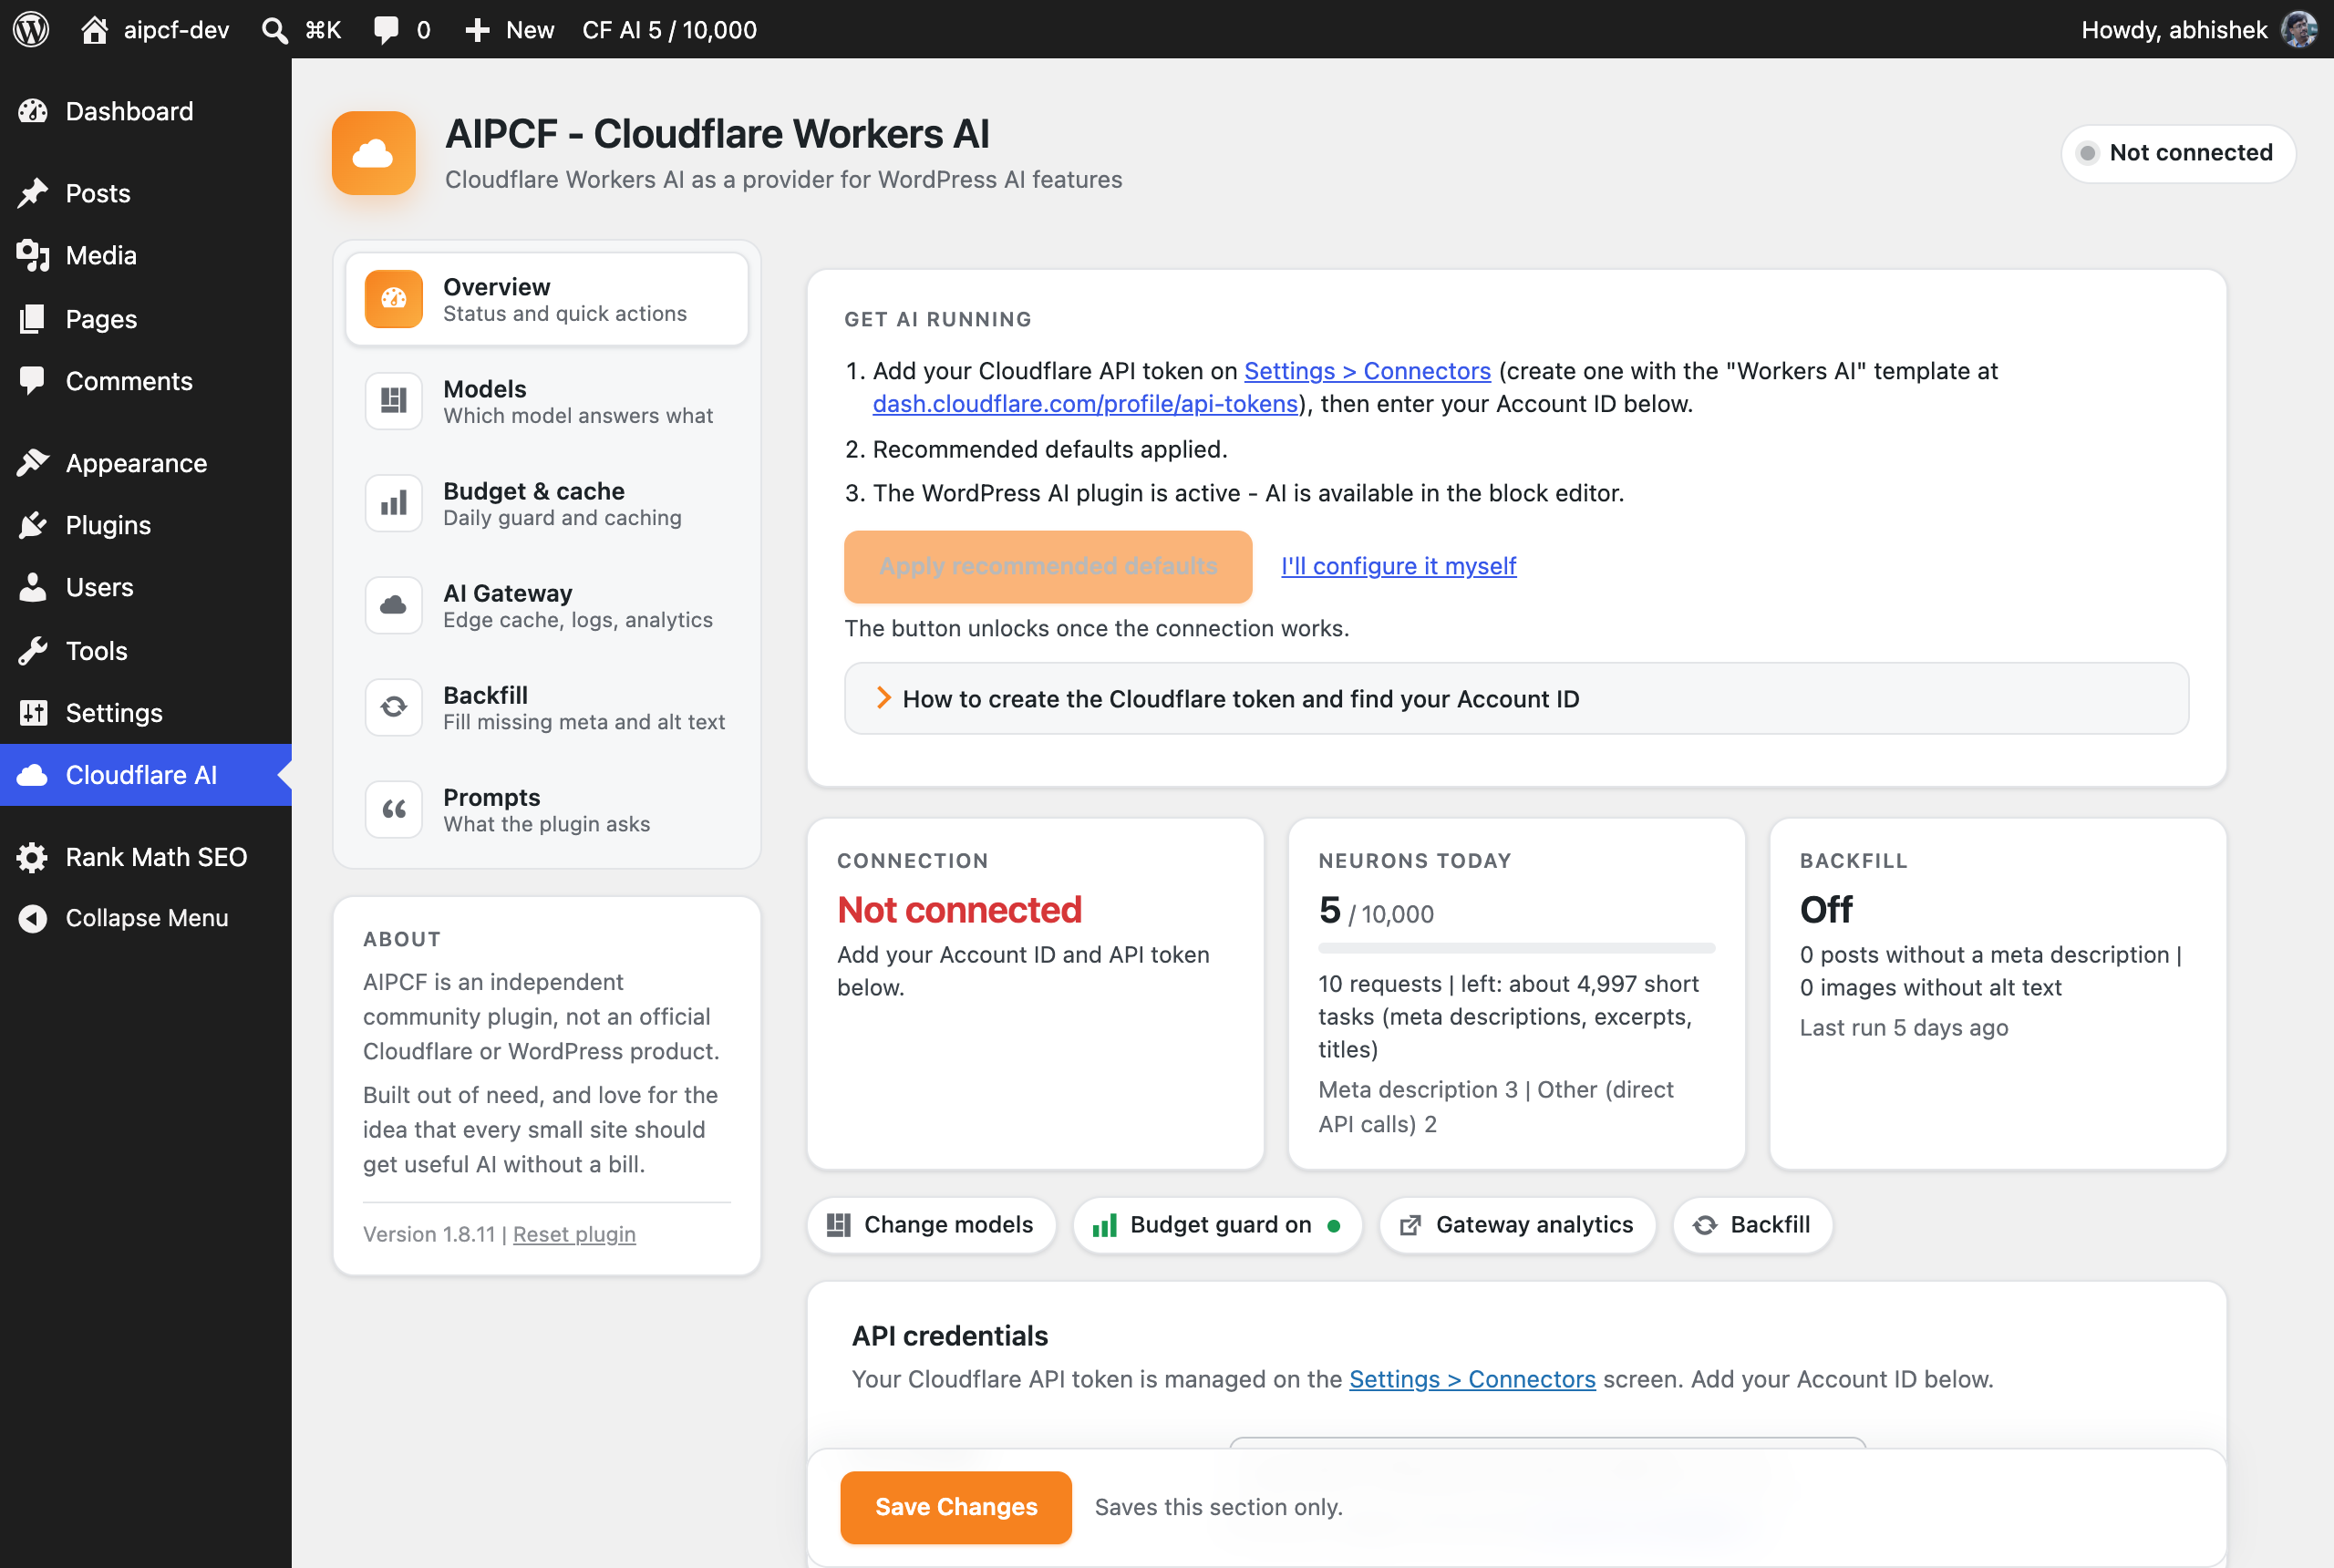This screenshot has width=2334, height=1568.
Task: Click the Version 1.8.11 text
Action: [429, 1234]
